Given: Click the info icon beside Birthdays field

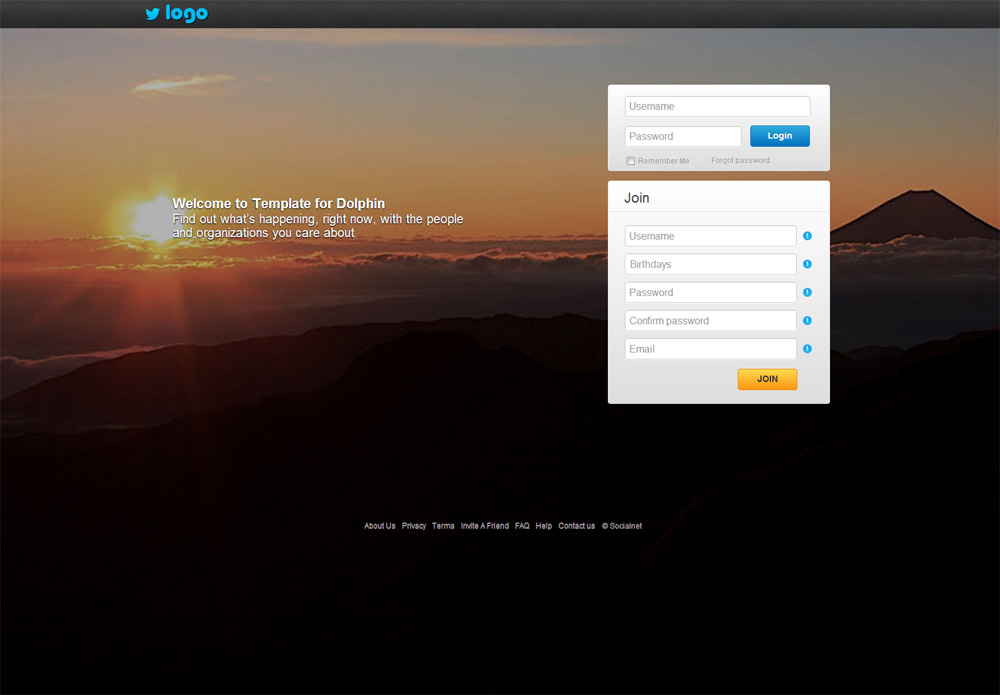Looking at the screenshot, I should point(807,264).
